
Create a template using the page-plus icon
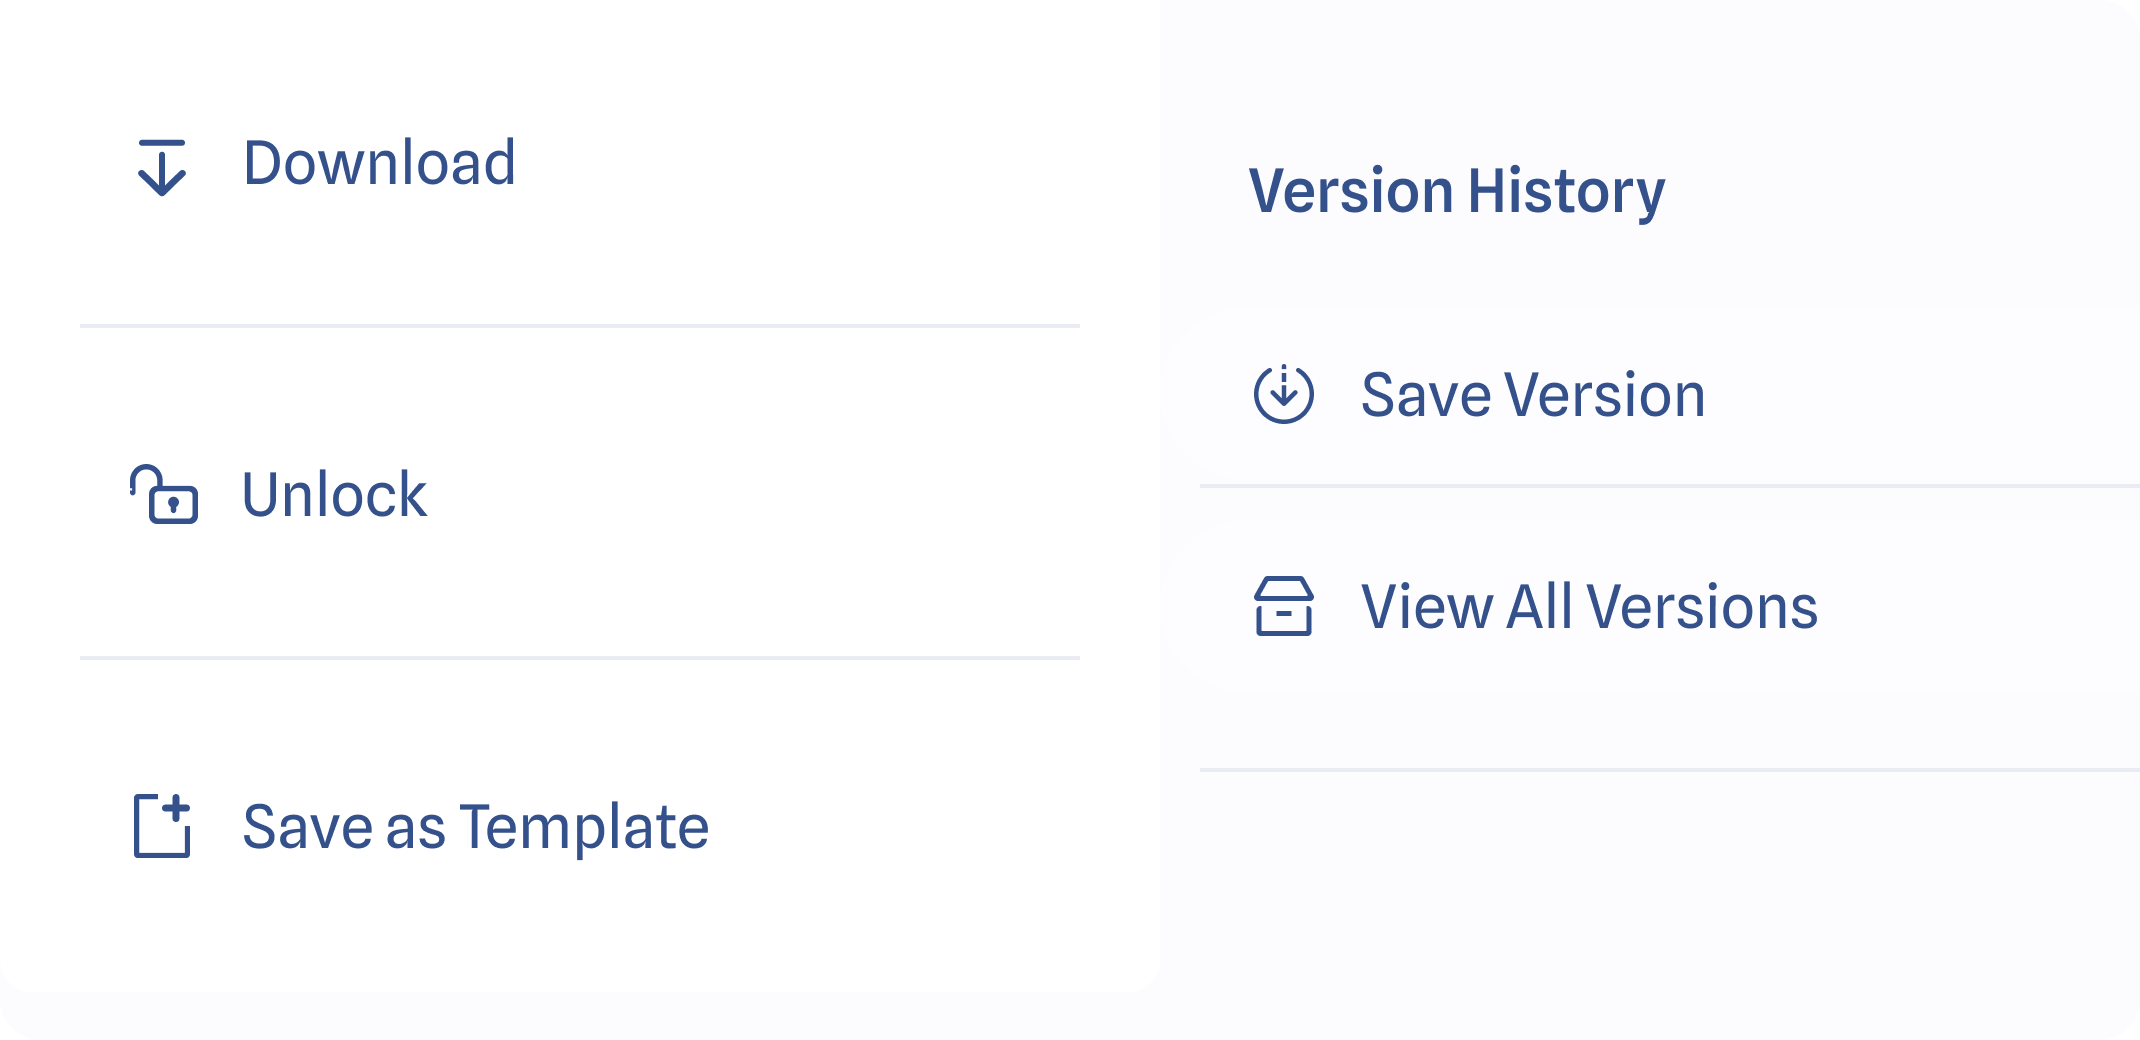[x=162, y=826]
